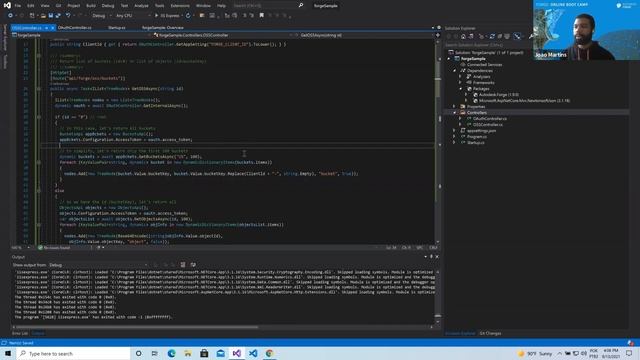Toggle Solution Explorer preview selected items icon
This screenshot has height=360, width=640.
(517, 36)
